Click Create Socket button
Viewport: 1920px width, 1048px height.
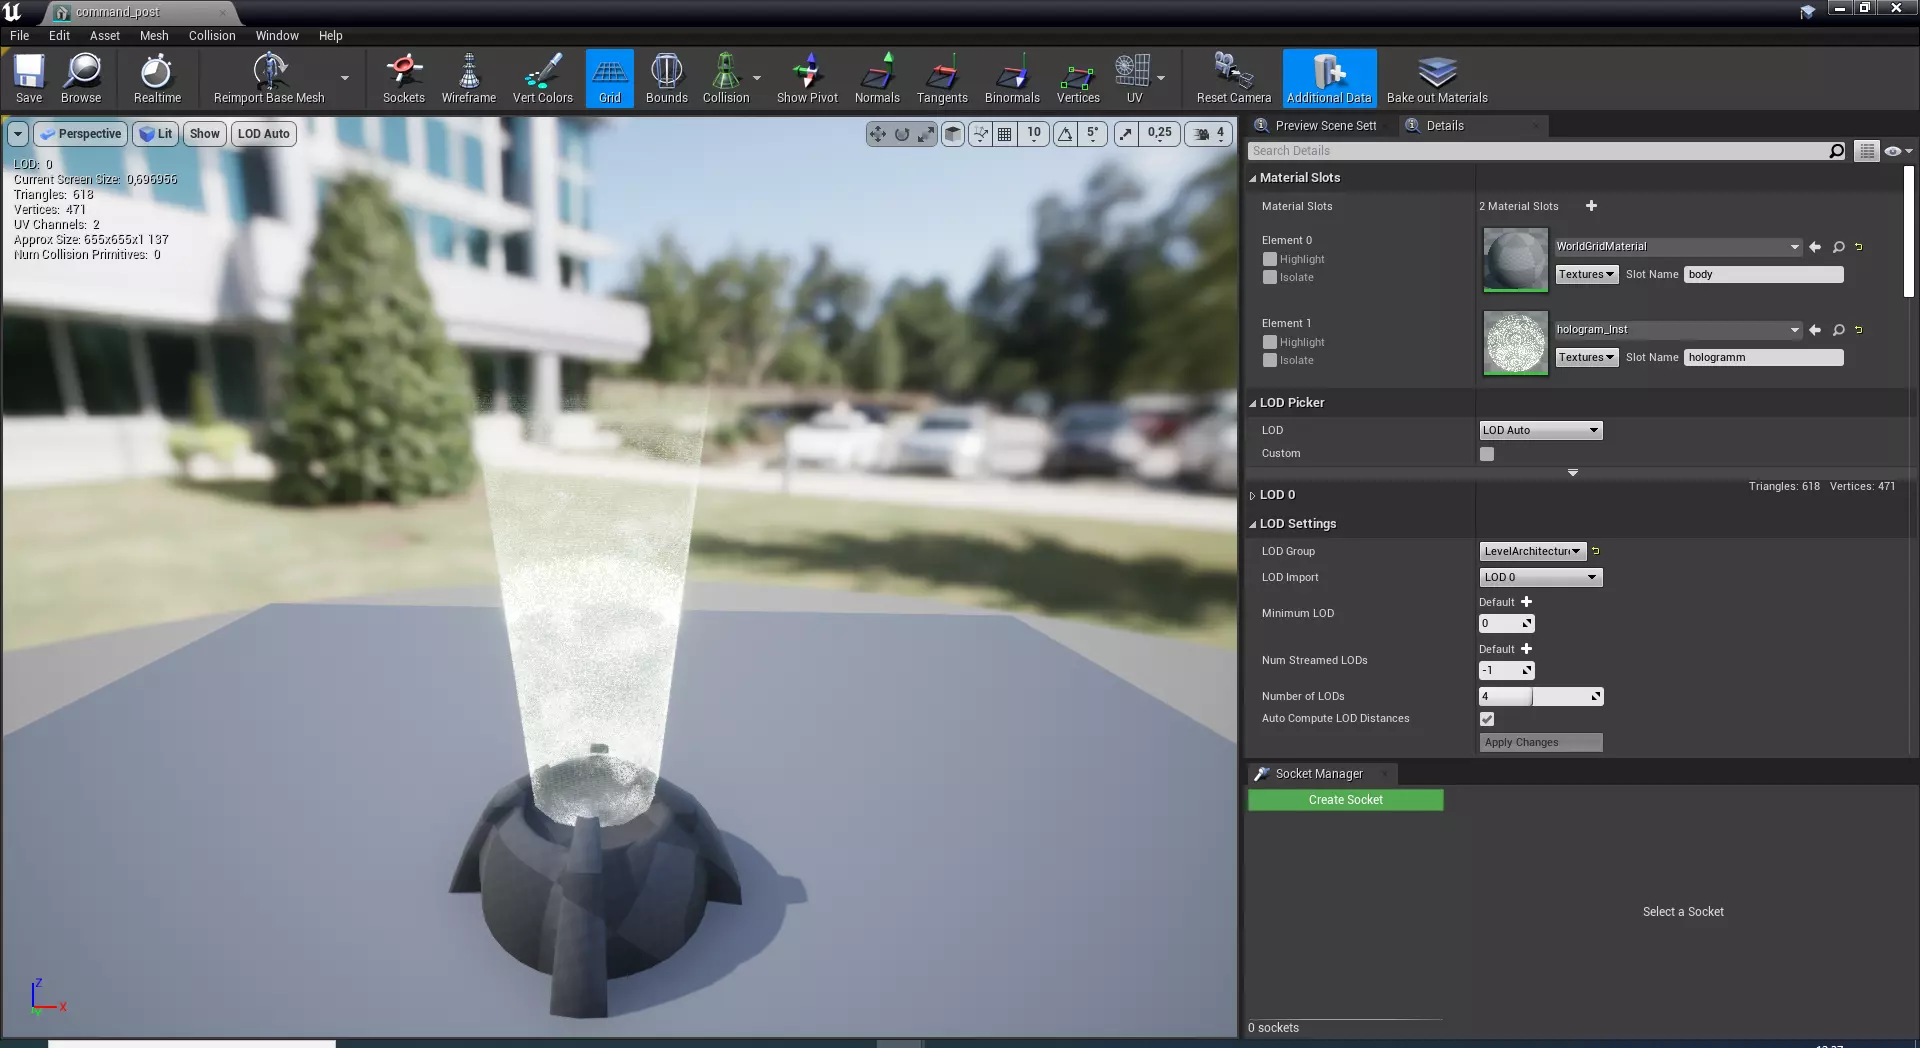coord(1345,800)
